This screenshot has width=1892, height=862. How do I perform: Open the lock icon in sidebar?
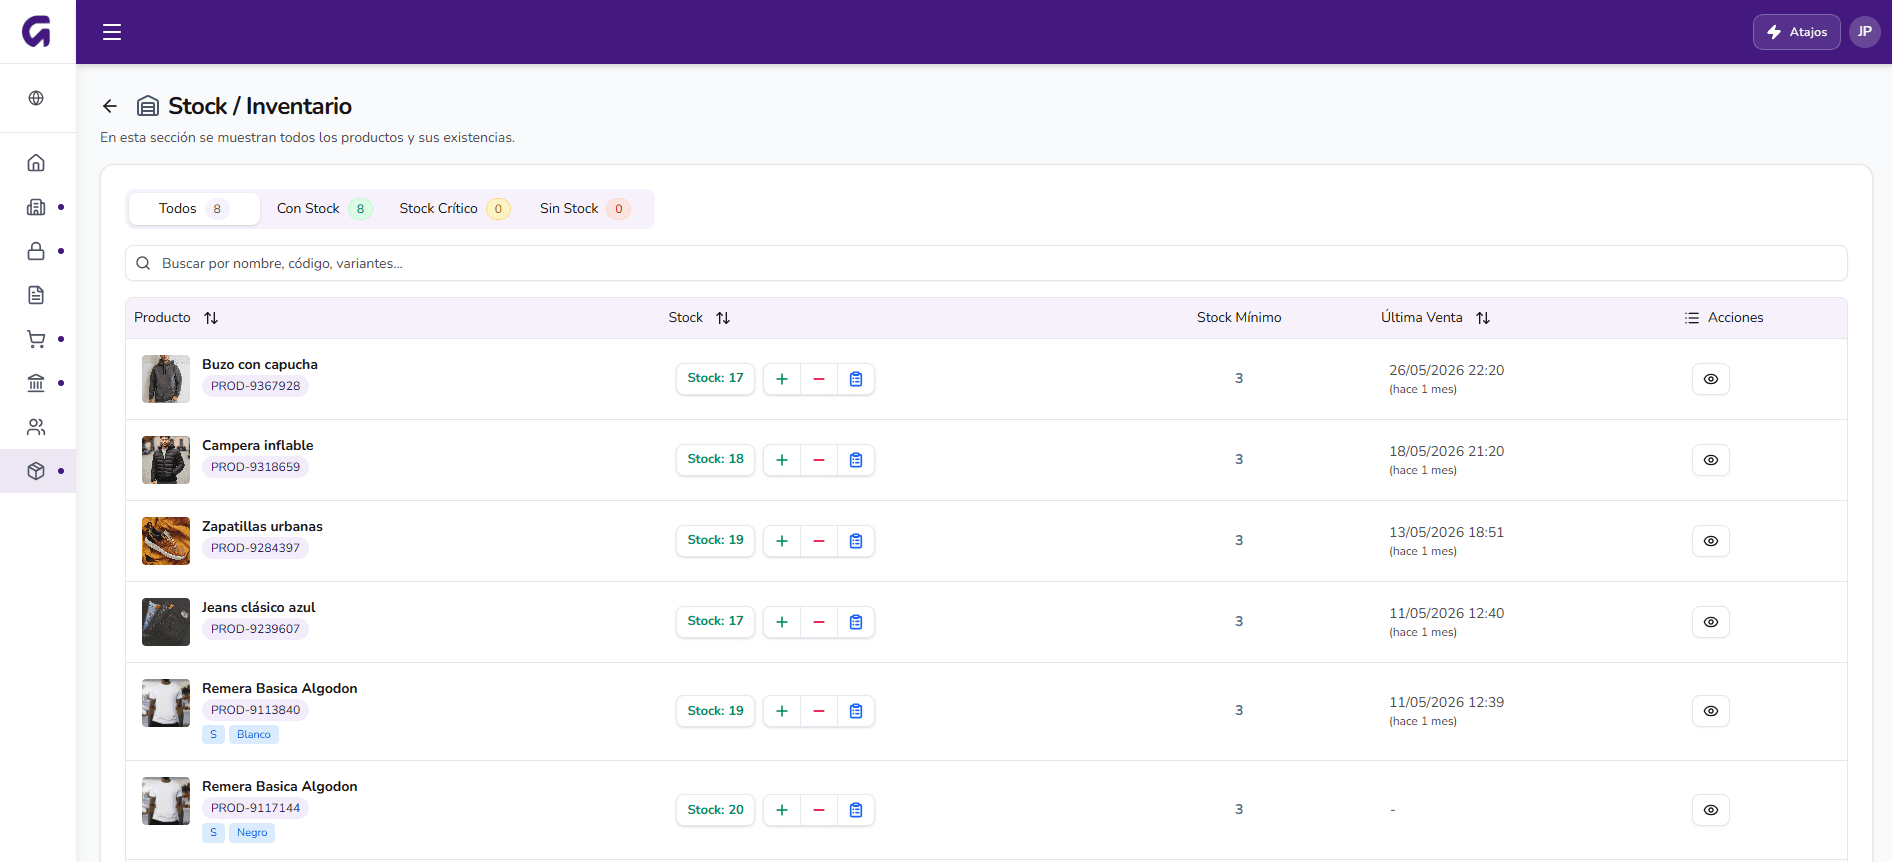[36, 251]
